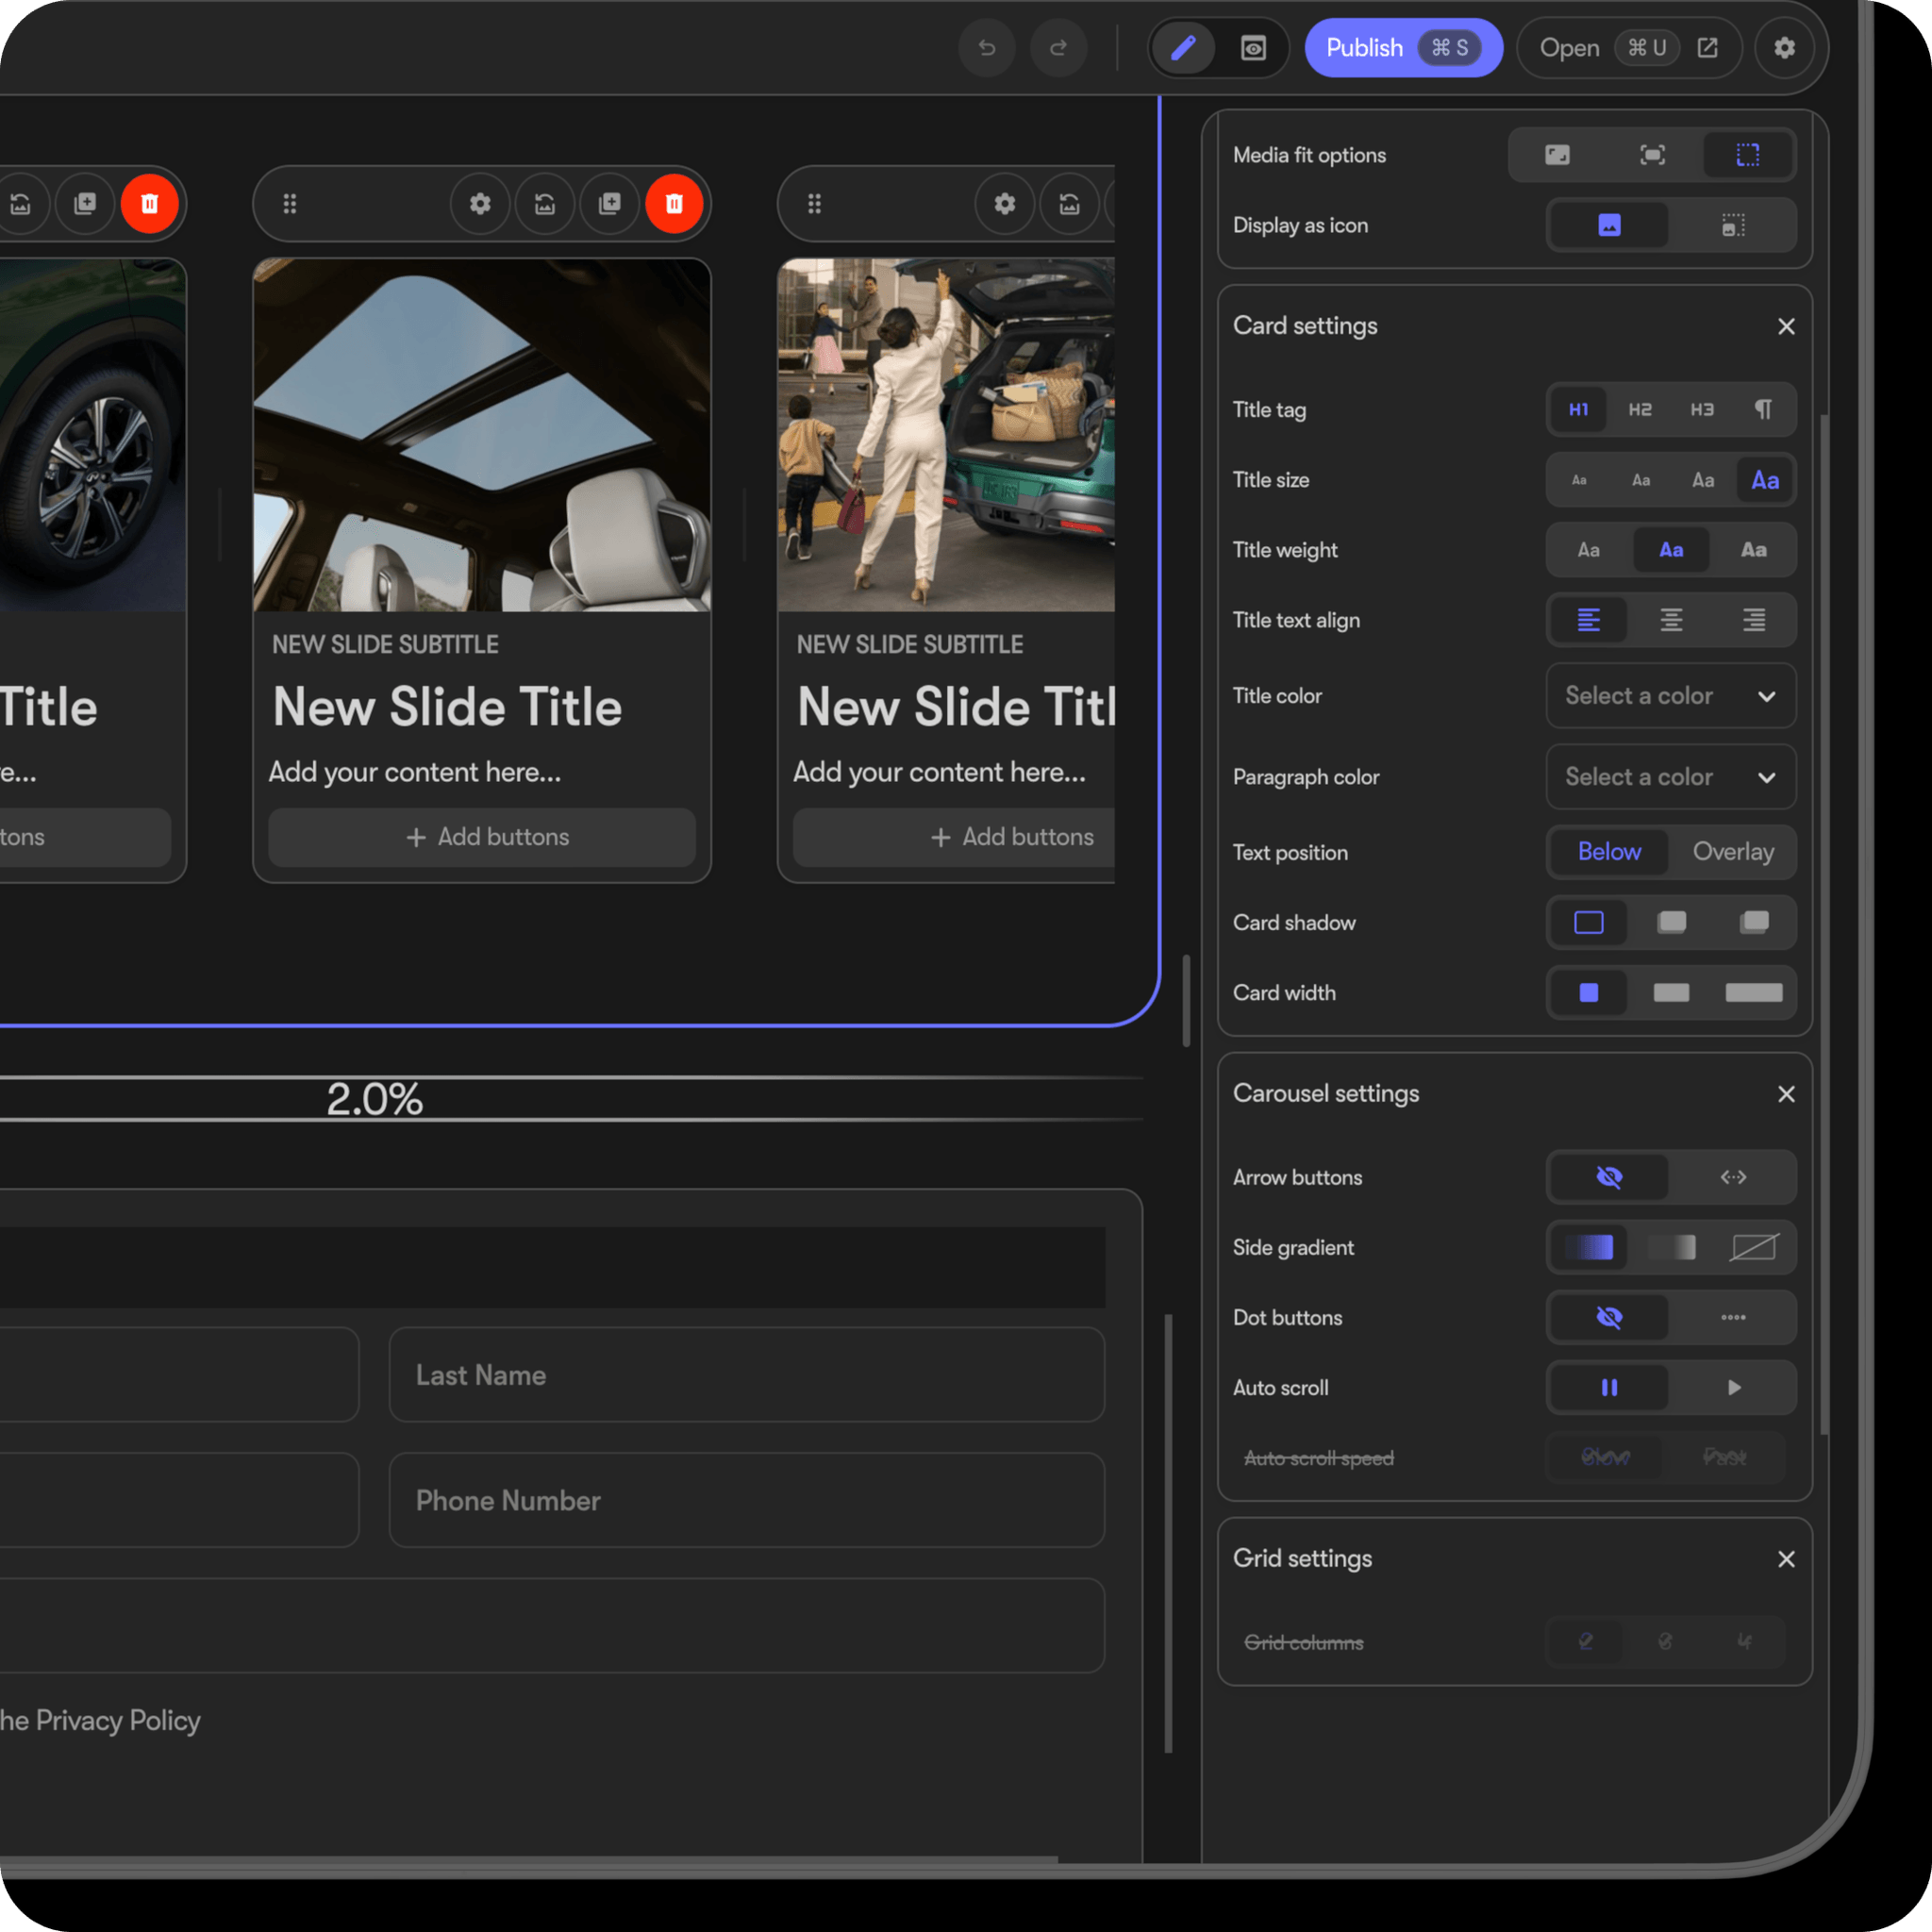This screenshot has height=1932, width=1932.
Task: Set Title tag to H3
Action: pyautogui.click(x=1702, y=410)
